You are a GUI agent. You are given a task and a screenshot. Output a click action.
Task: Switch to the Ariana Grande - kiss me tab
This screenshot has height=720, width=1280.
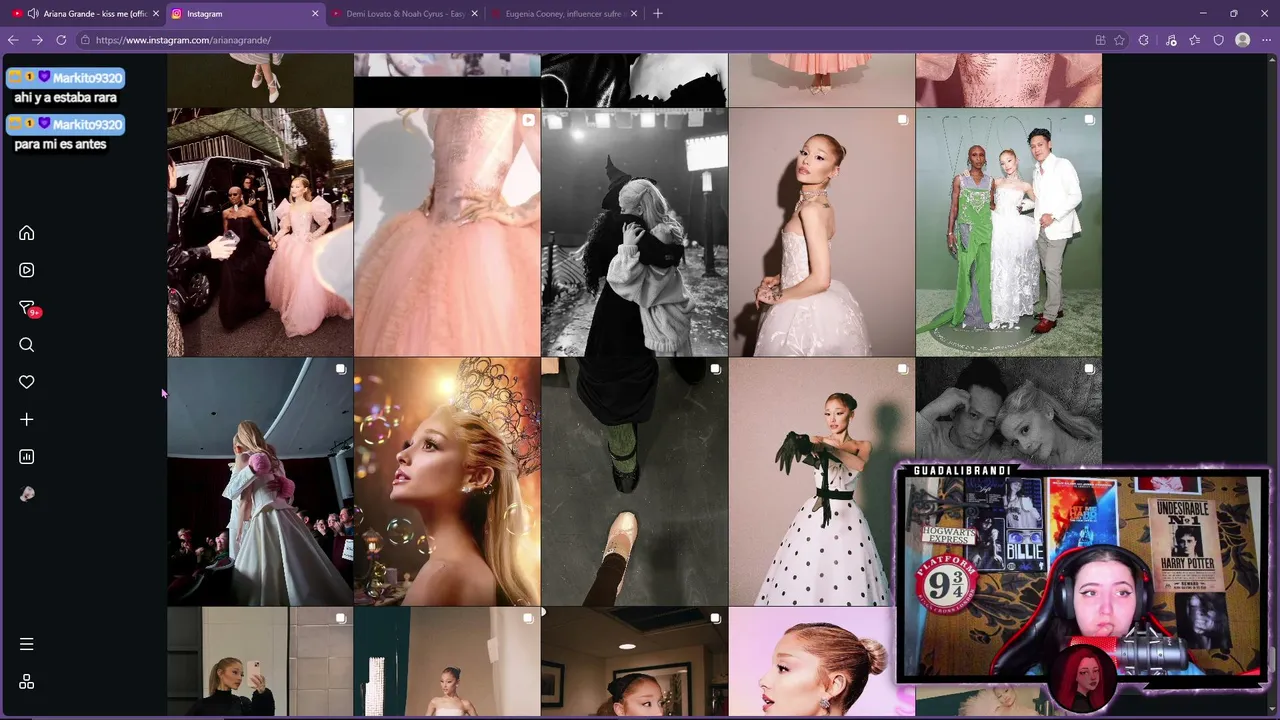coord(84,14)
